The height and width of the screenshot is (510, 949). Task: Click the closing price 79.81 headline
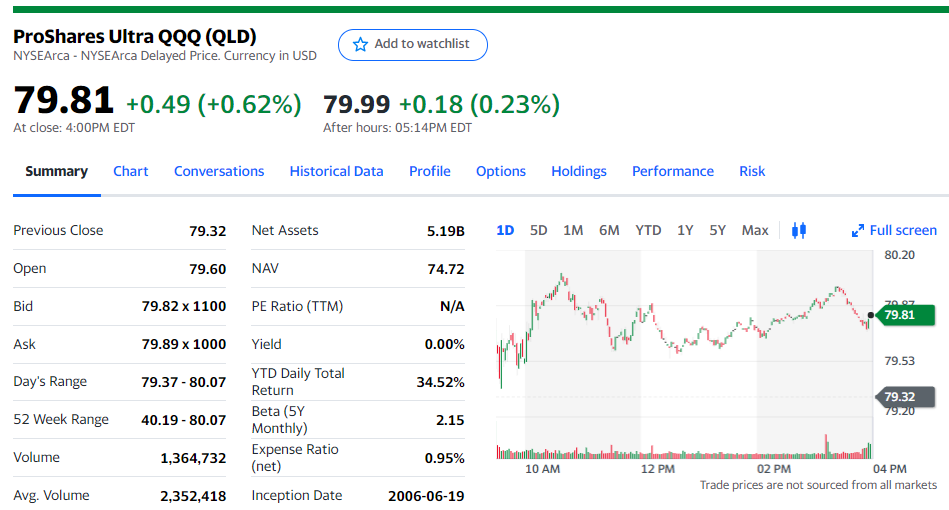[64, 100]
